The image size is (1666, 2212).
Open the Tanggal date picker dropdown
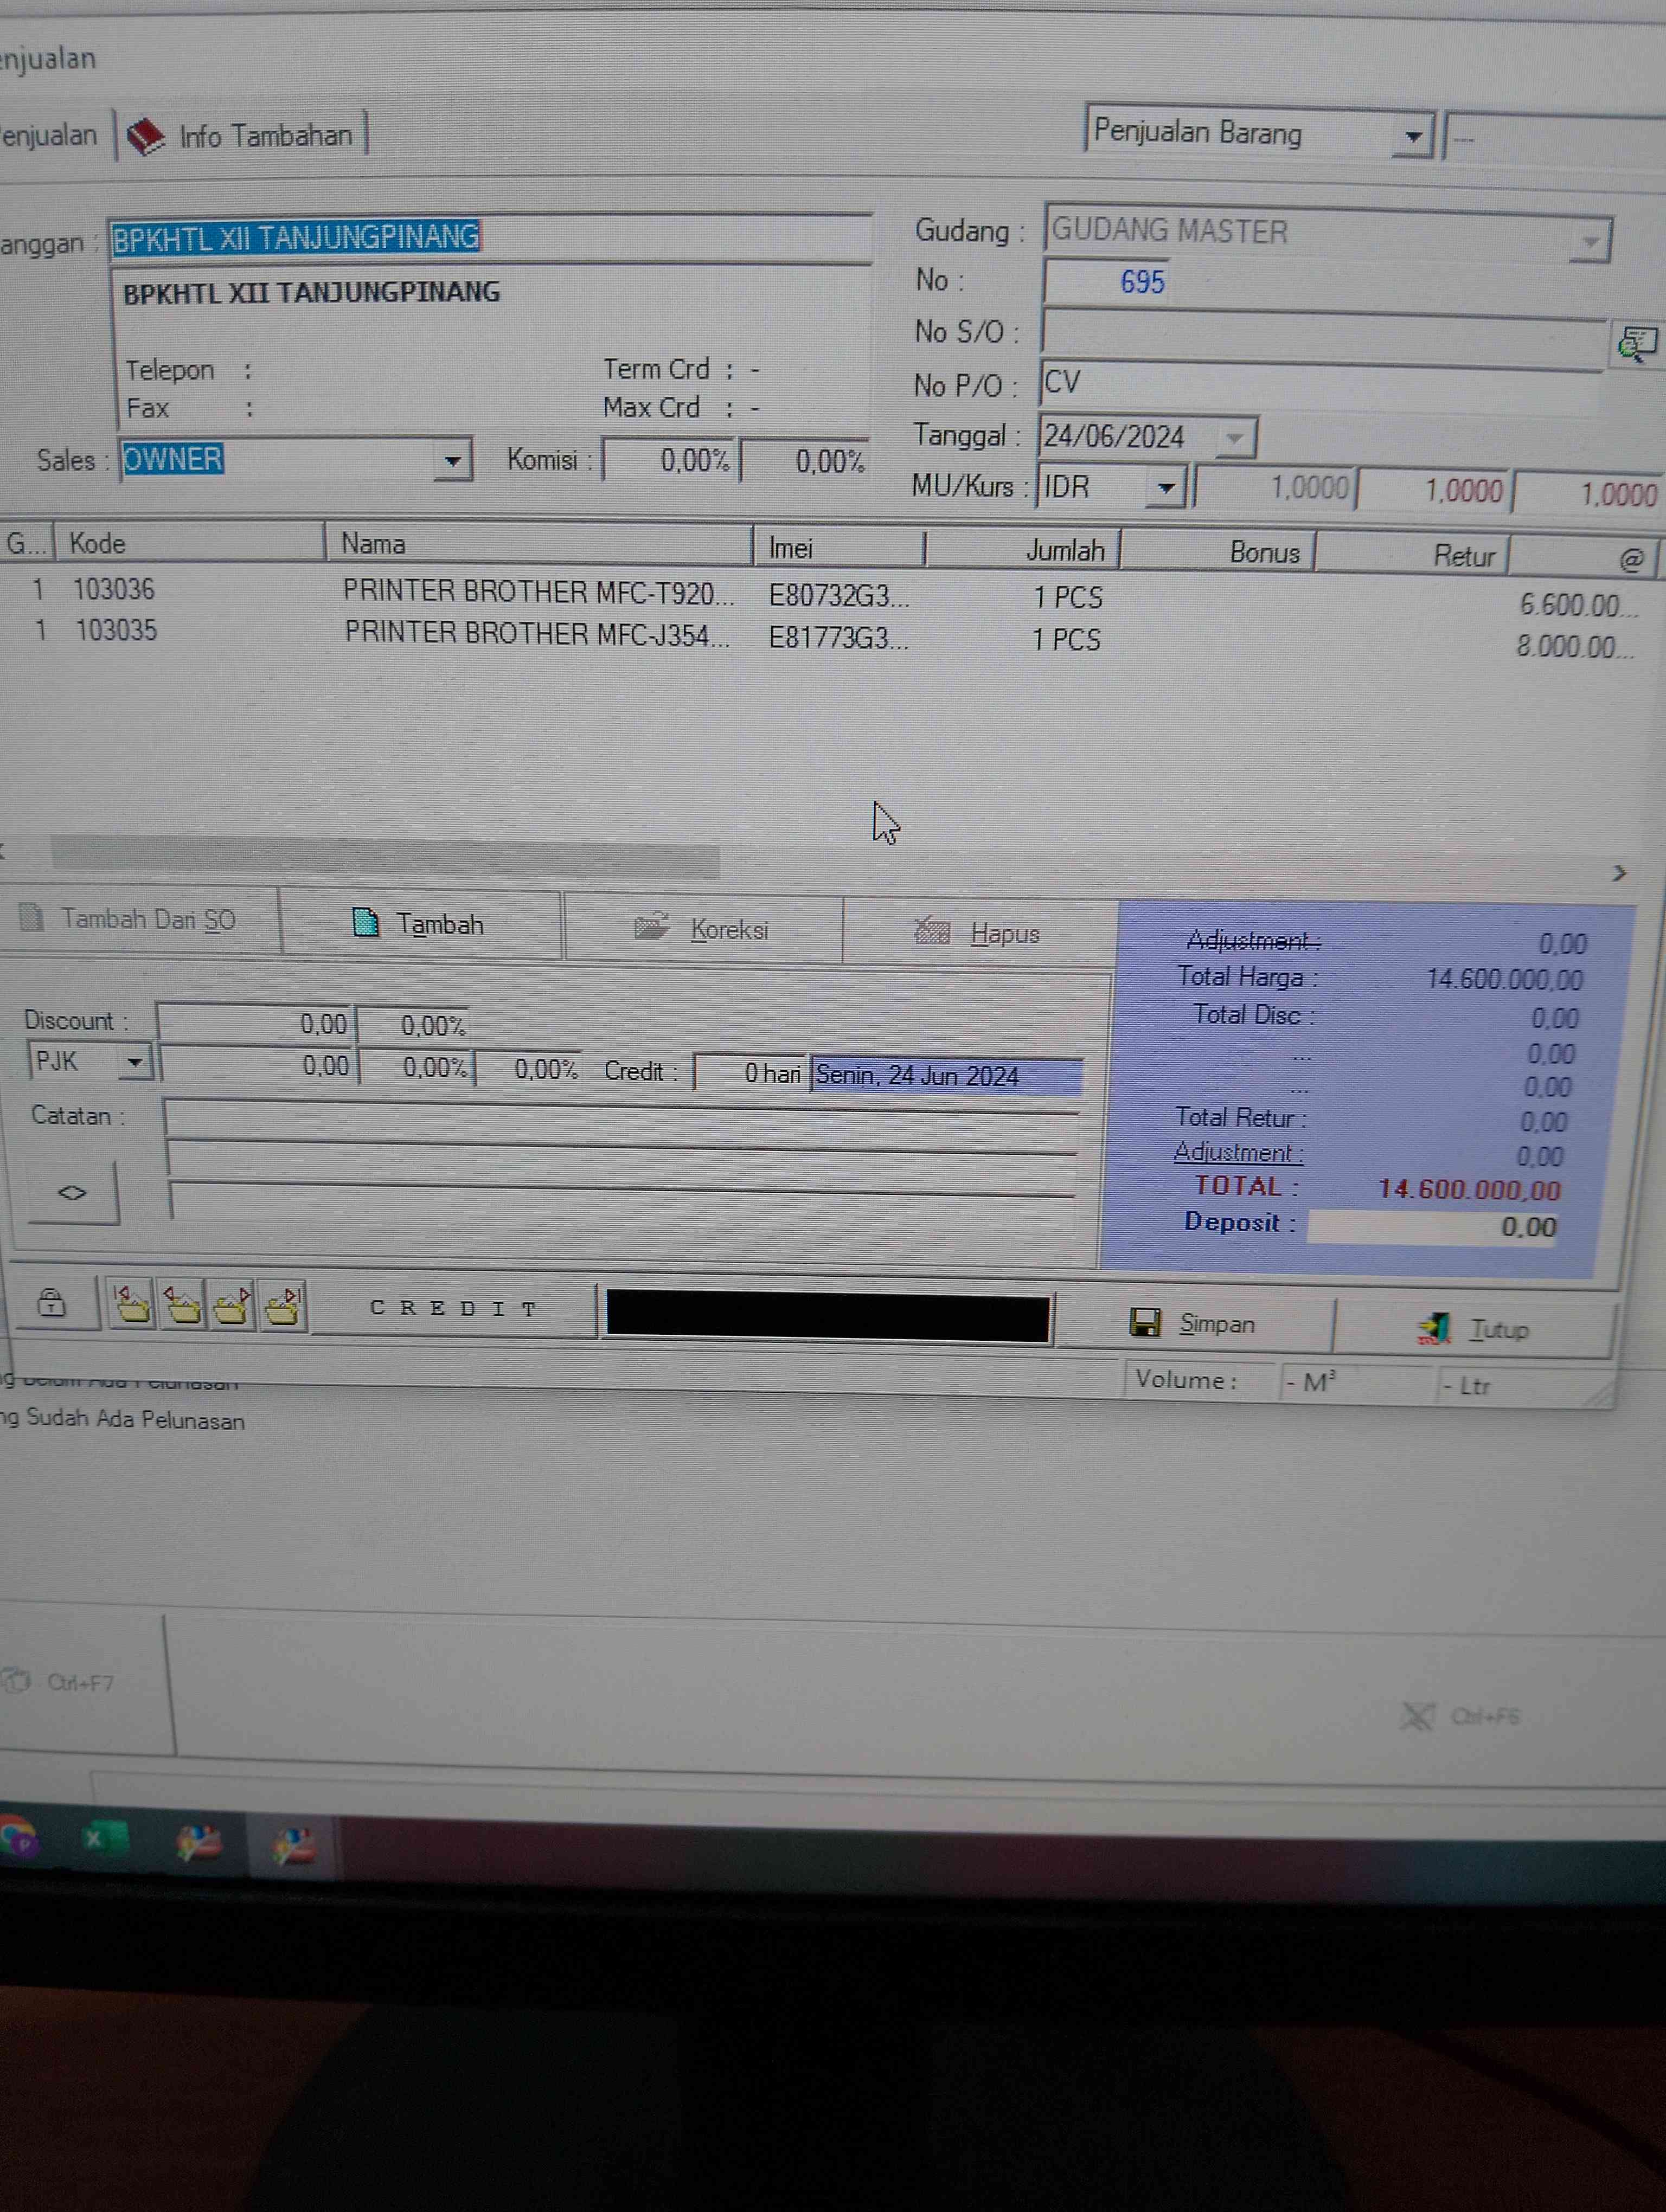tap(1235, 438)
